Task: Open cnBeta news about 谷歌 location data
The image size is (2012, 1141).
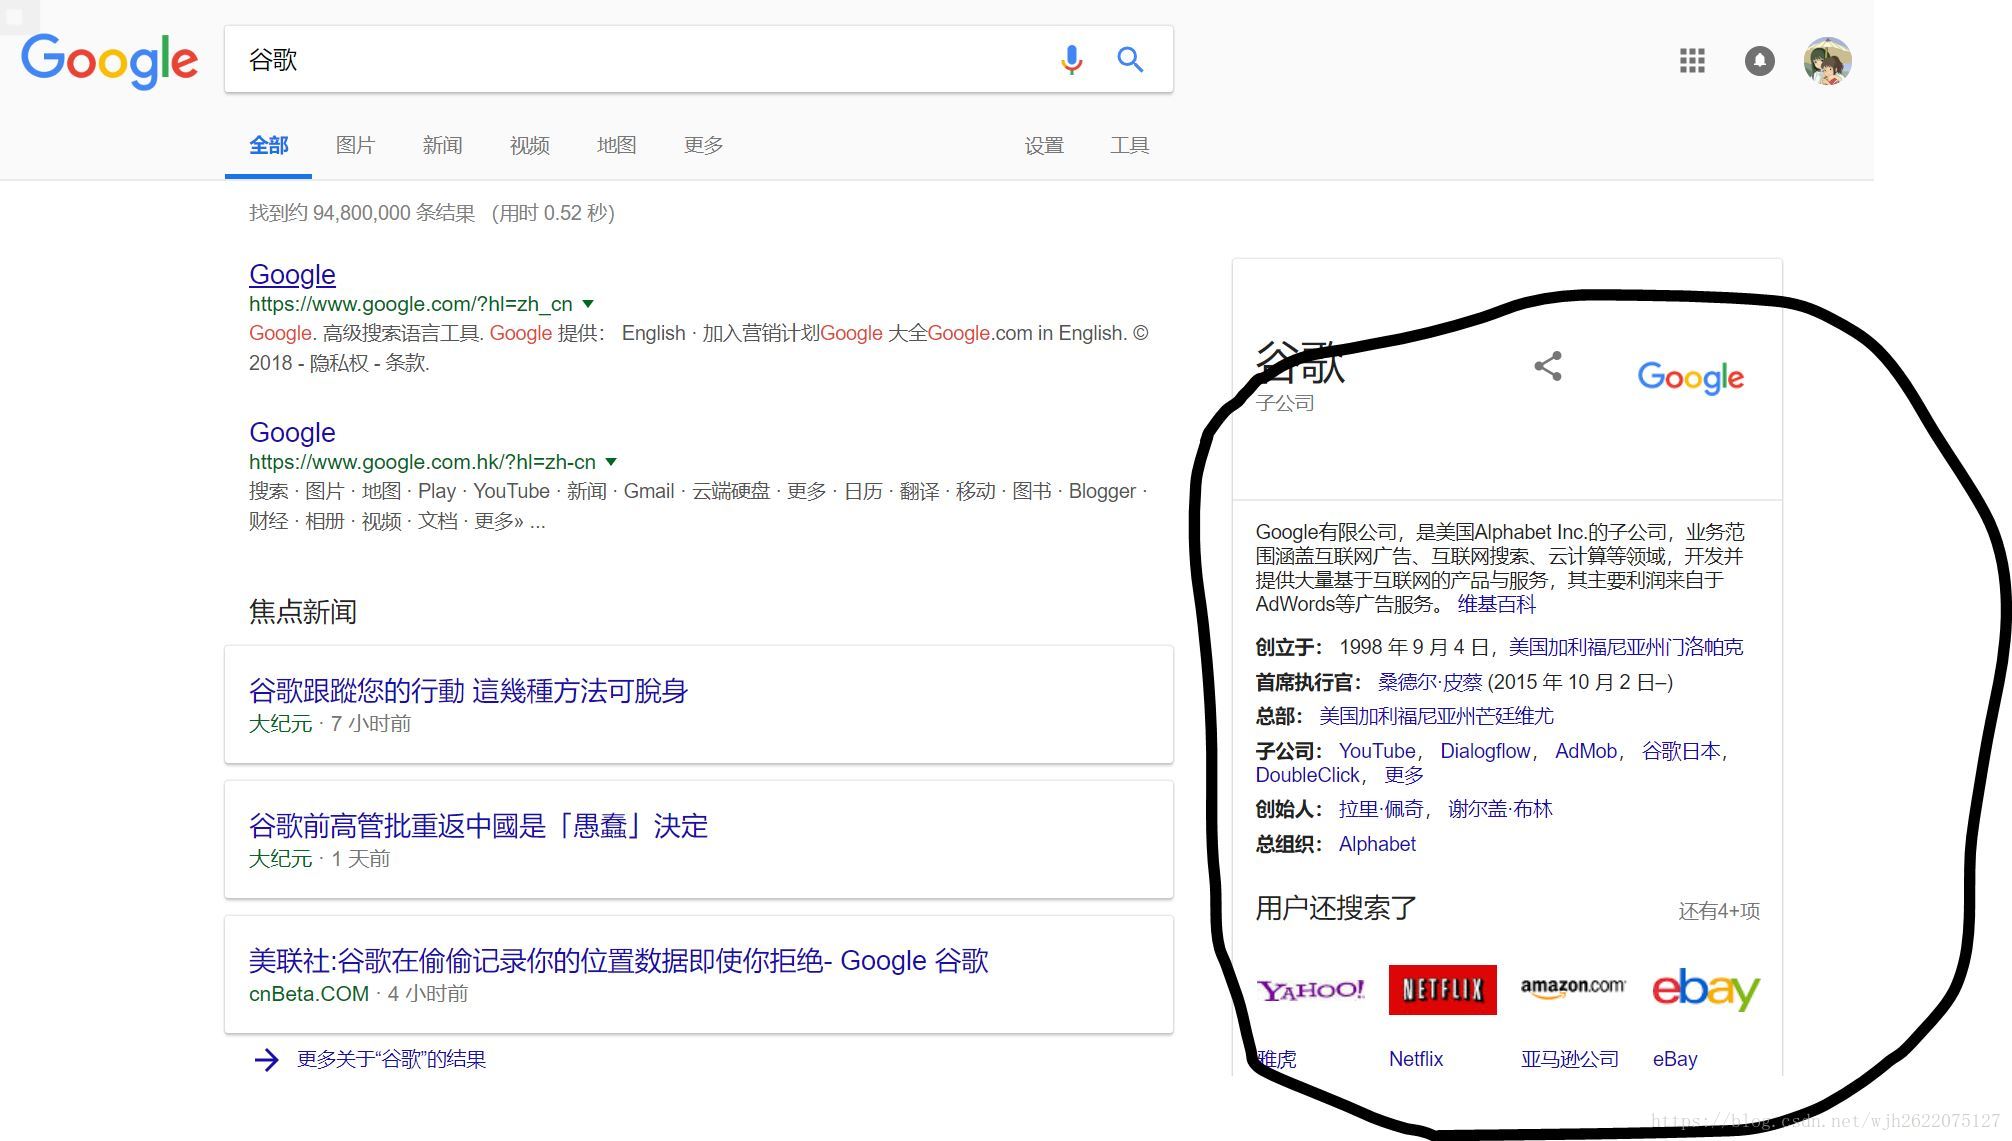Action: coord(618,961)
